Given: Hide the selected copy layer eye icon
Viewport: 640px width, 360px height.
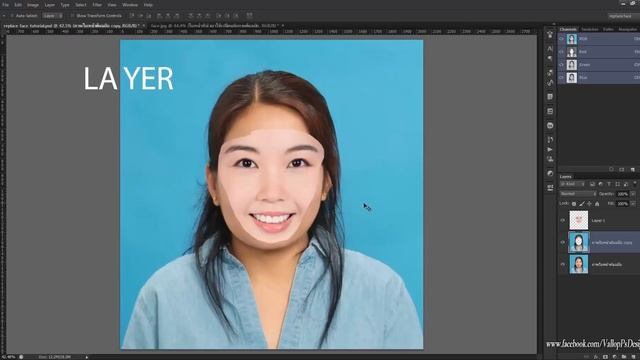Looking at the screenshot, I should click(x=562, y=242).
